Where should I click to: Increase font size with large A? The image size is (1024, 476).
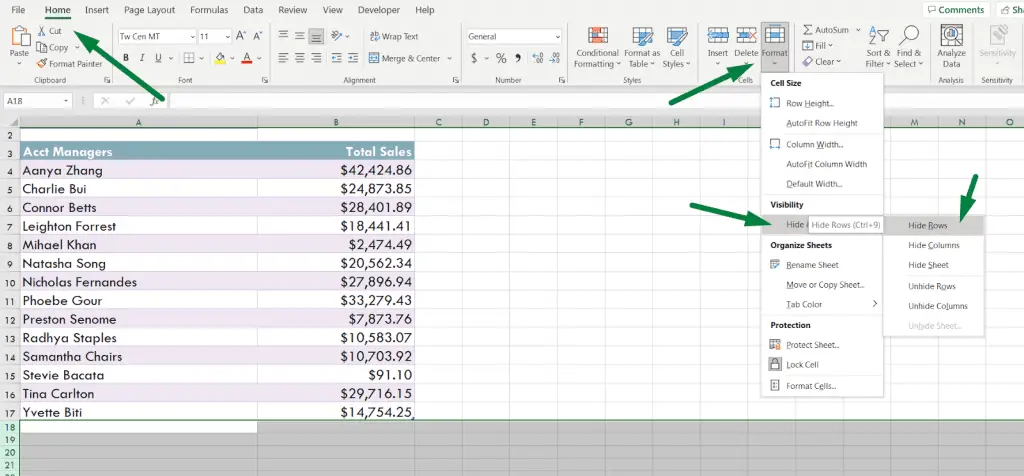(x=241, y=37)
